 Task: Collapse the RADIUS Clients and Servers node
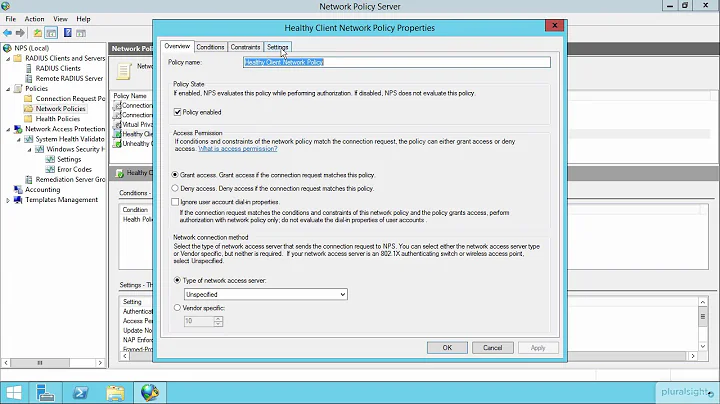[x=8, y=59]
